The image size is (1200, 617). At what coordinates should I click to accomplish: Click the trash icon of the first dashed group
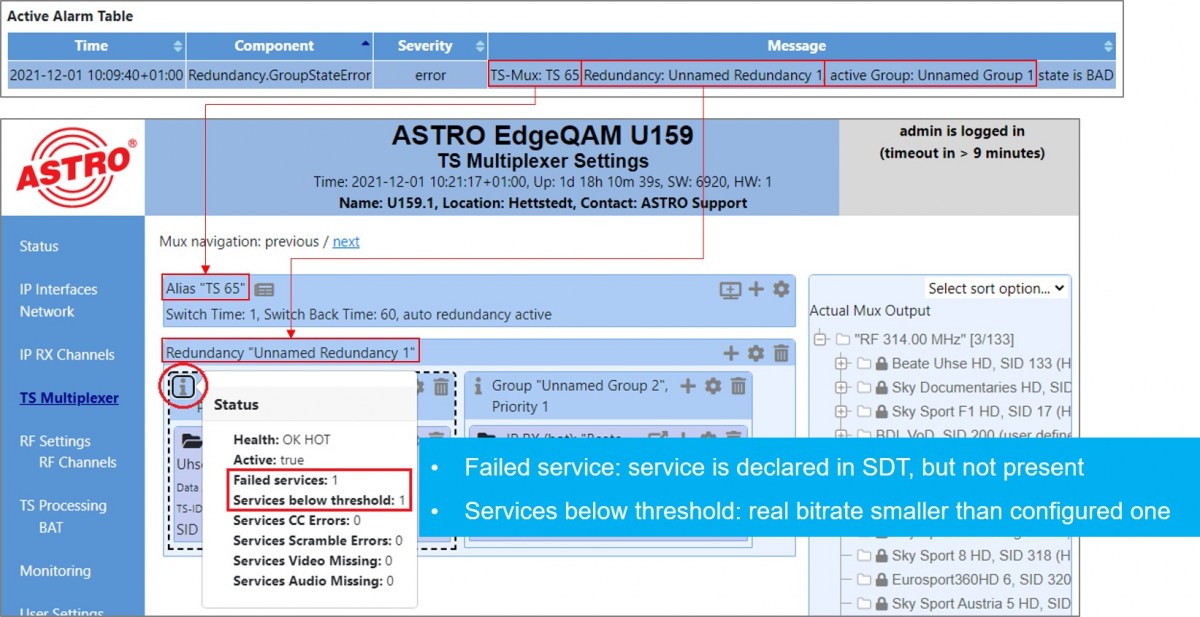(x=441, y=386)
